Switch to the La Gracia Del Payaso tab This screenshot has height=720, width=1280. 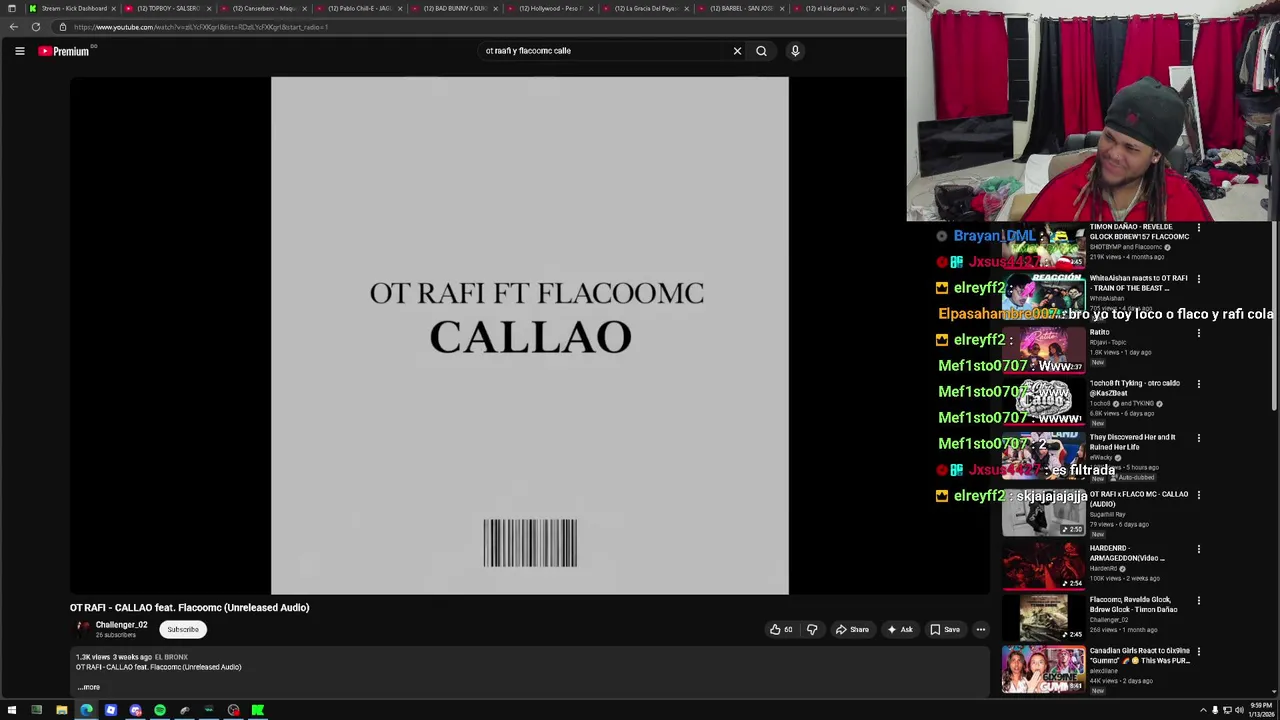click(646, 8)
